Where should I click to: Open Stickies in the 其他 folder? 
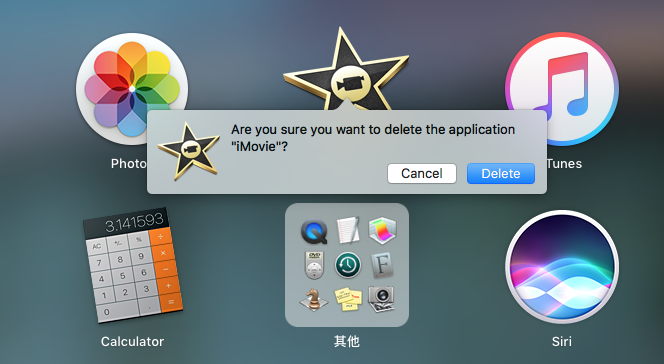[348, 299]
